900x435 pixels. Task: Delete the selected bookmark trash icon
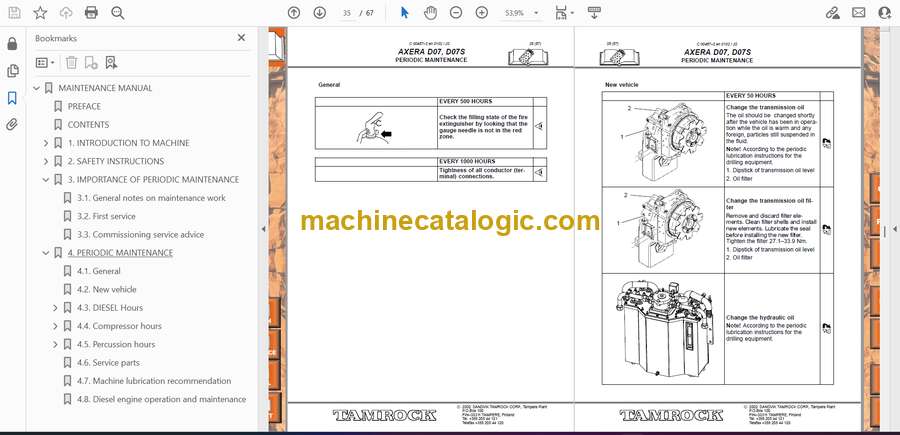point(71,63)
